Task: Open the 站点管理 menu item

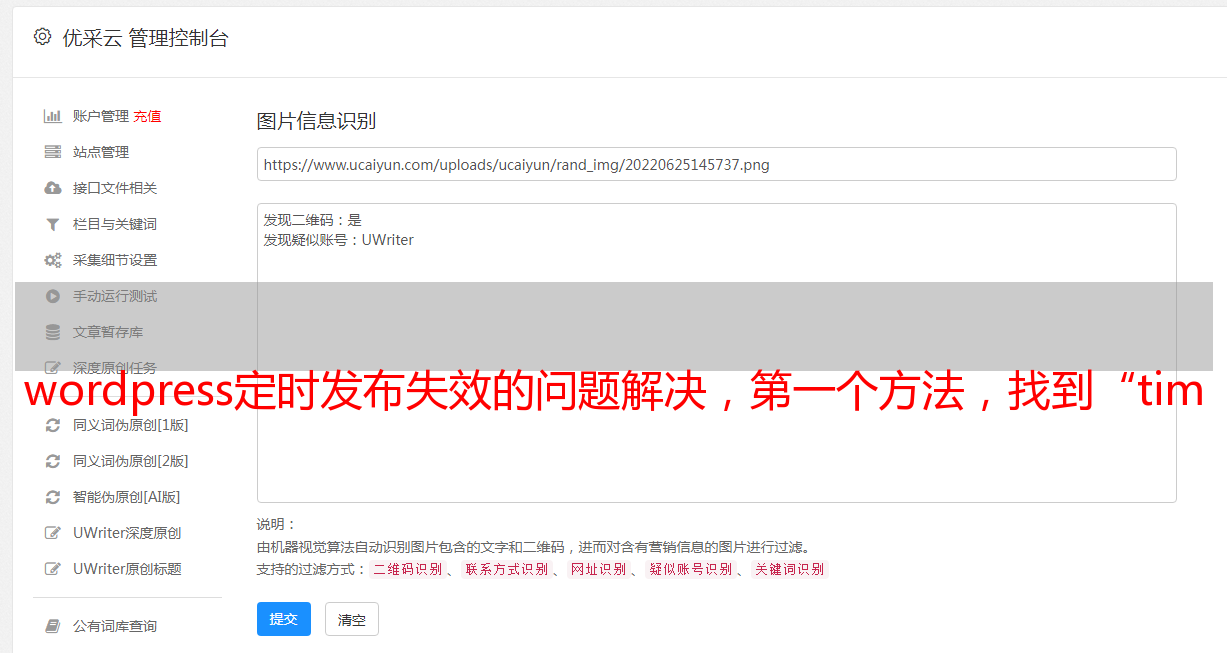Action: [x=101, y=152]
